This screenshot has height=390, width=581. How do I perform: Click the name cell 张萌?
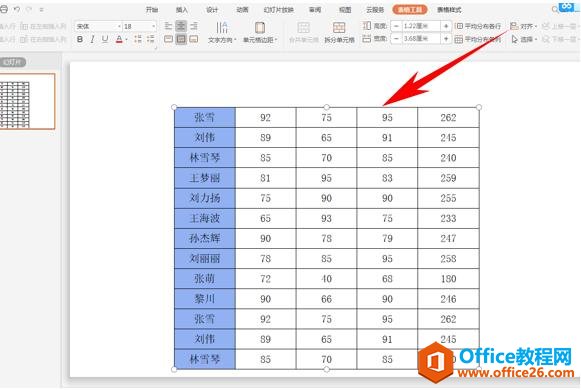[205, 279]
